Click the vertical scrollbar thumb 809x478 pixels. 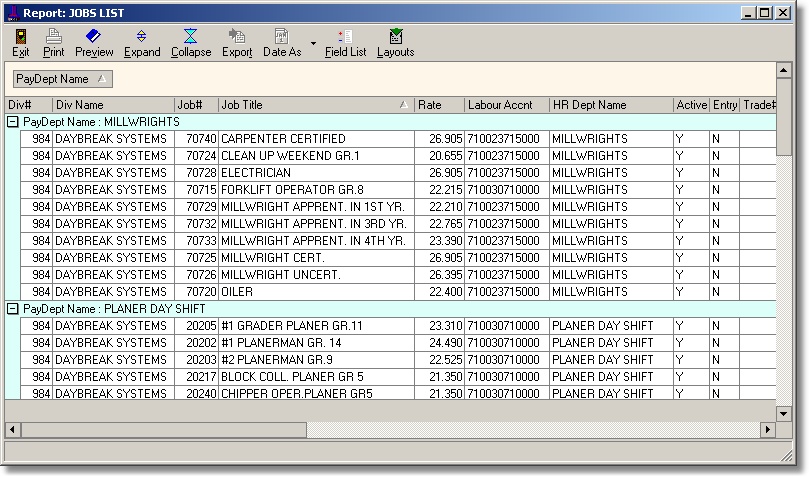pyautogui.click(x=784, y=117)
